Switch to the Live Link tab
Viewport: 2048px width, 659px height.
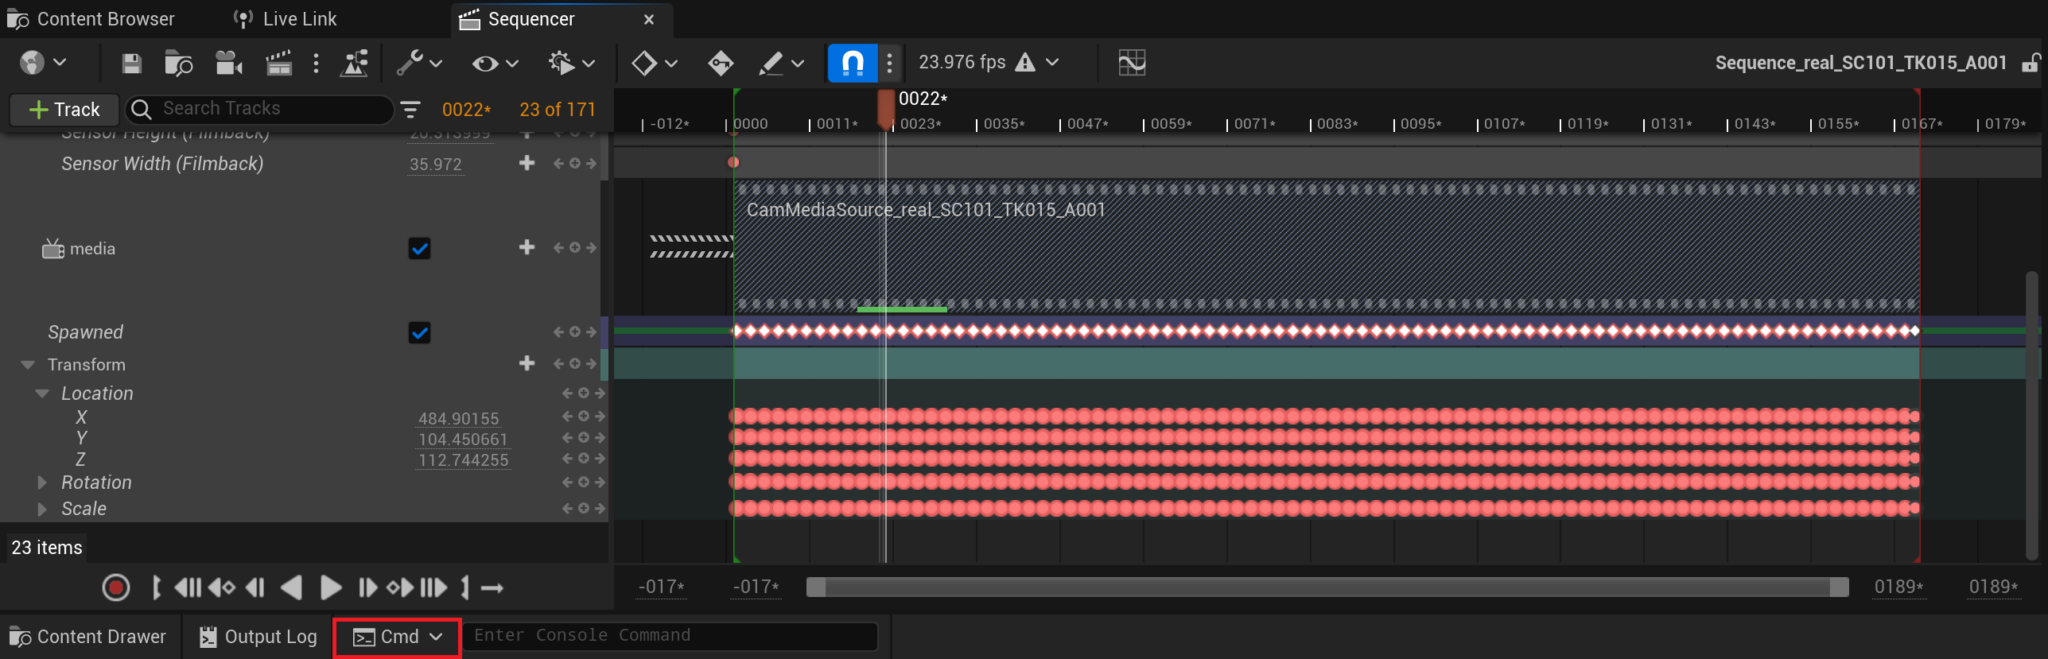(x=285, y=19)
